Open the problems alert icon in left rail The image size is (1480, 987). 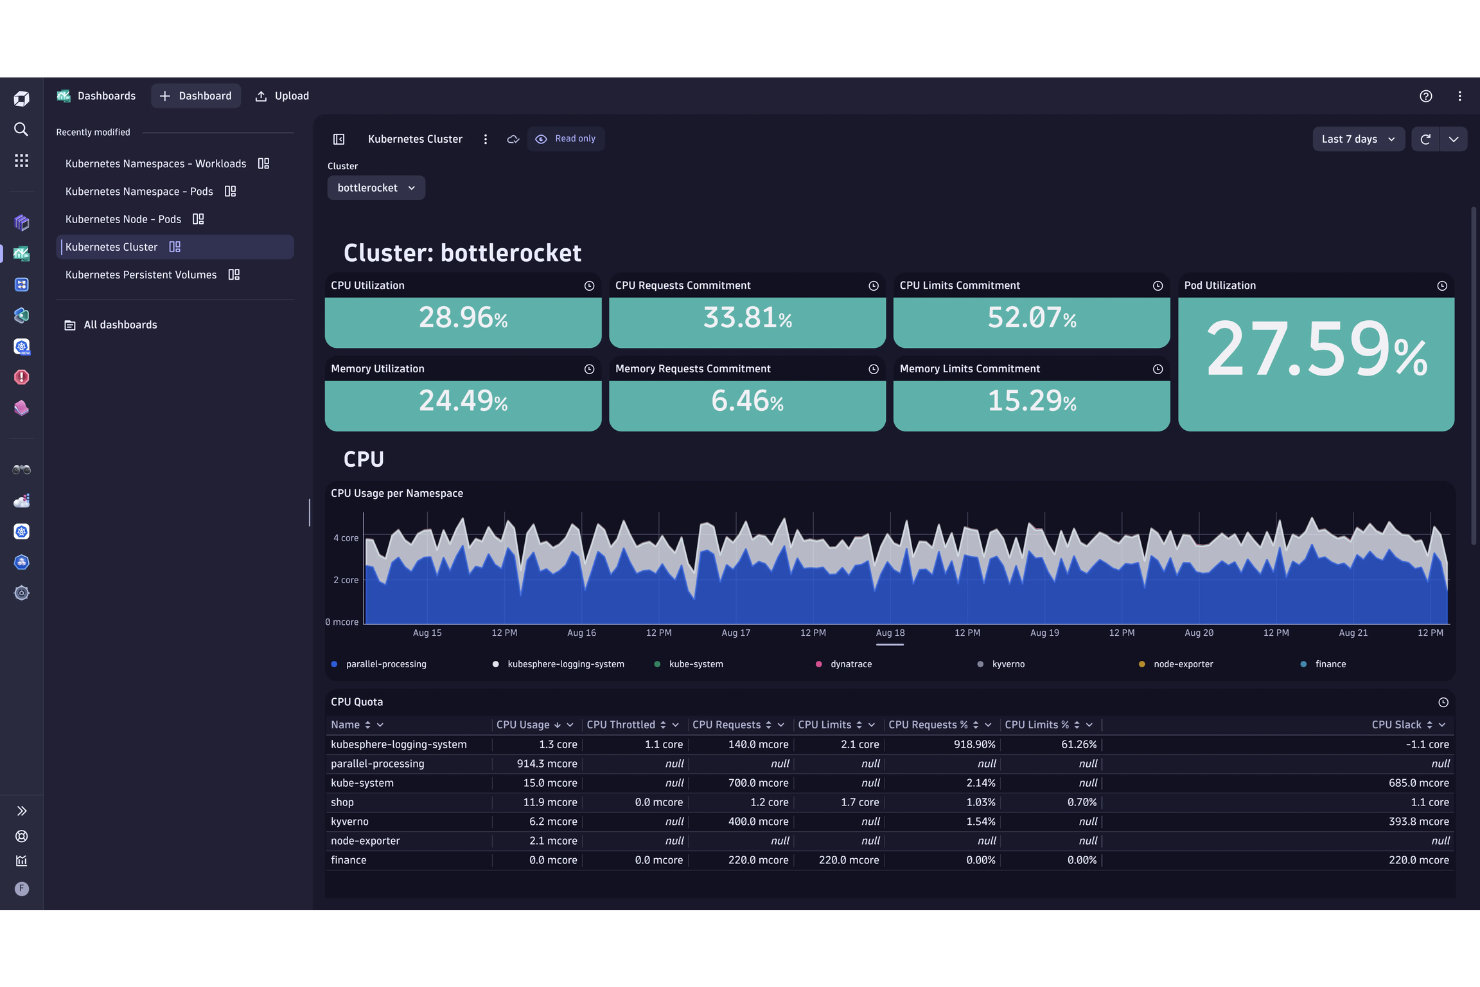click(x=21, y=377)
